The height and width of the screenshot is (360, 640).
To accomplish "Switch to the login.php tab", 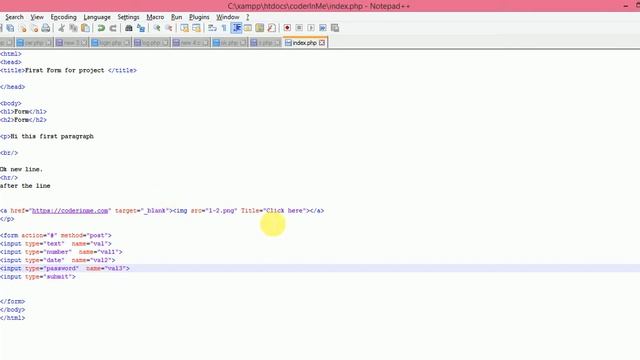I will 110,42.
